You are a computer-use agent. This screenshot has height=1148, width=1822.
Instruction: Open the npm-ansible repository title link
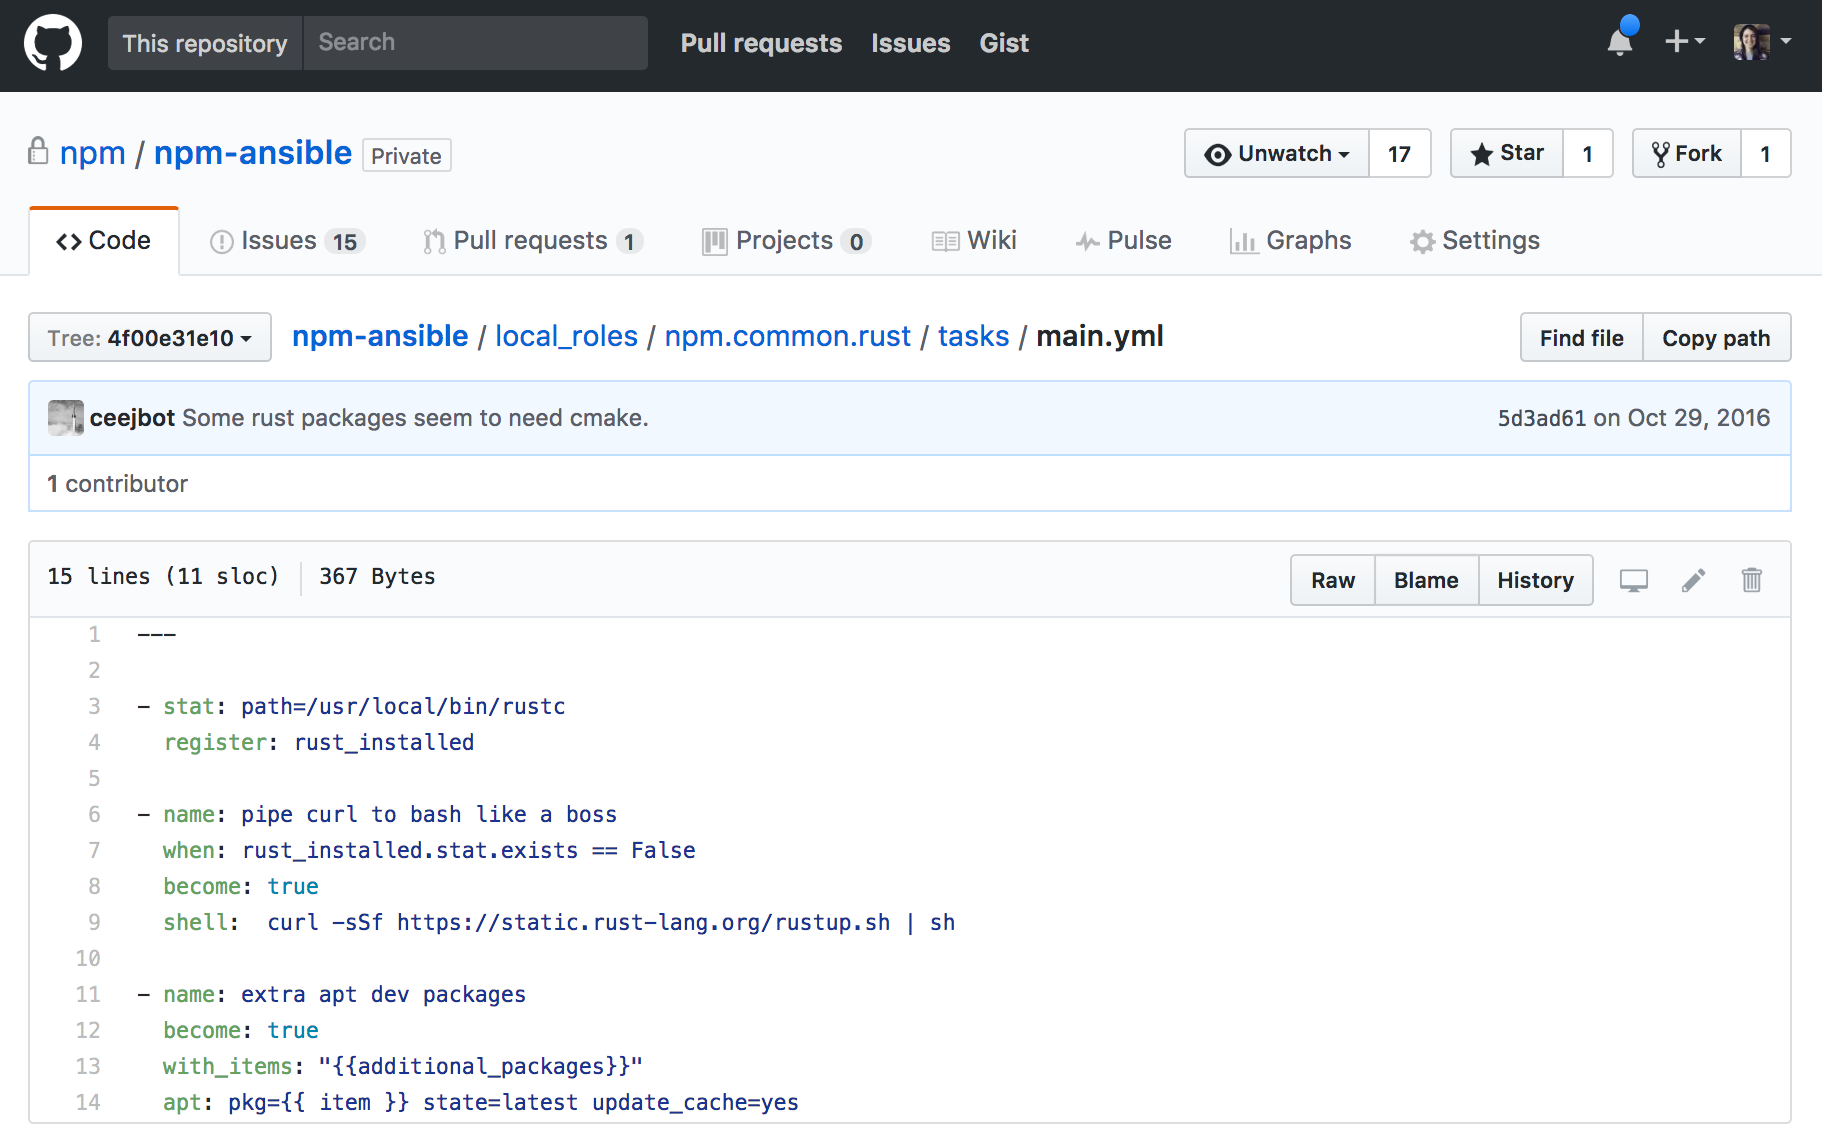coord(253,153)
